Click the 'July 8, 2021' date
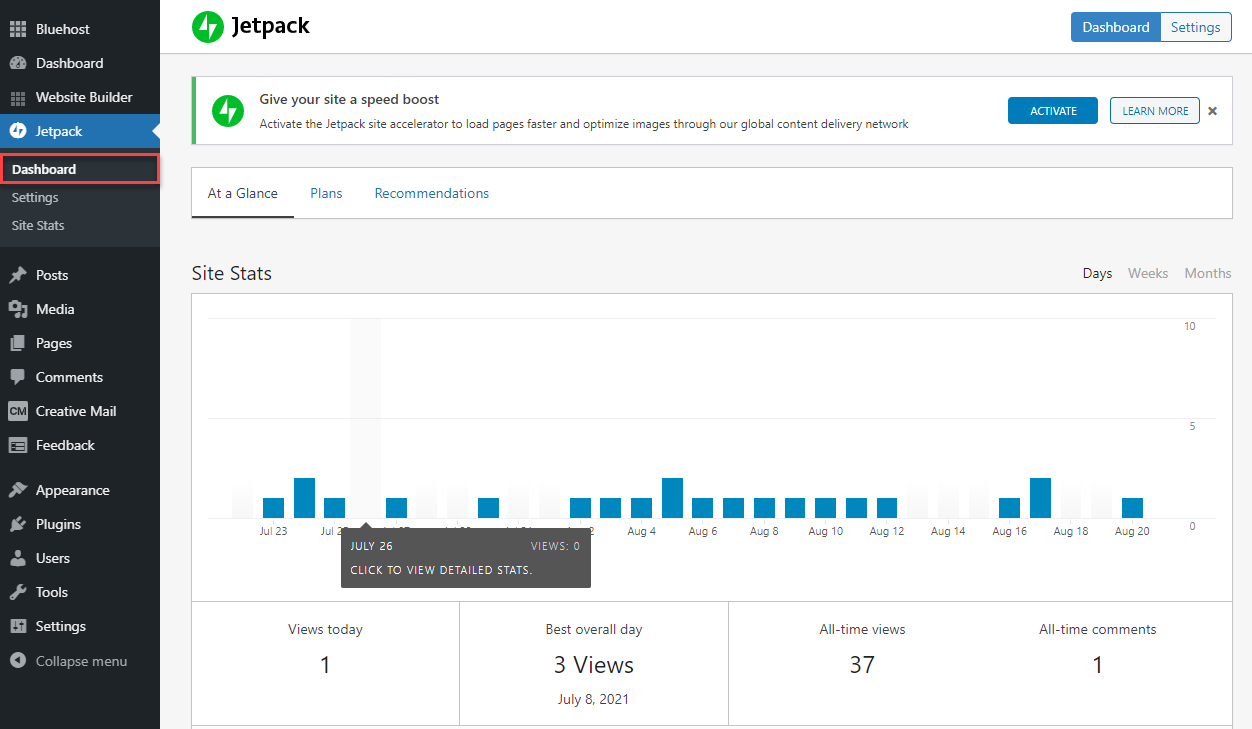The height and width of the screenshot is (729, 1252). pos(594,699)
